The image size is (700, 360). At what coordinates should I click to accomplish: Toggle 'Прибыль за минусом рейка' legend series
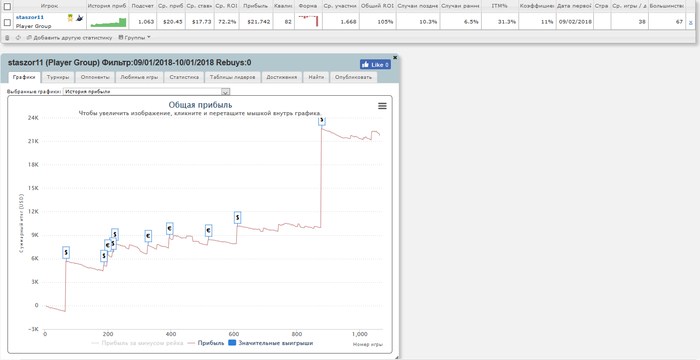click(137, 343)
